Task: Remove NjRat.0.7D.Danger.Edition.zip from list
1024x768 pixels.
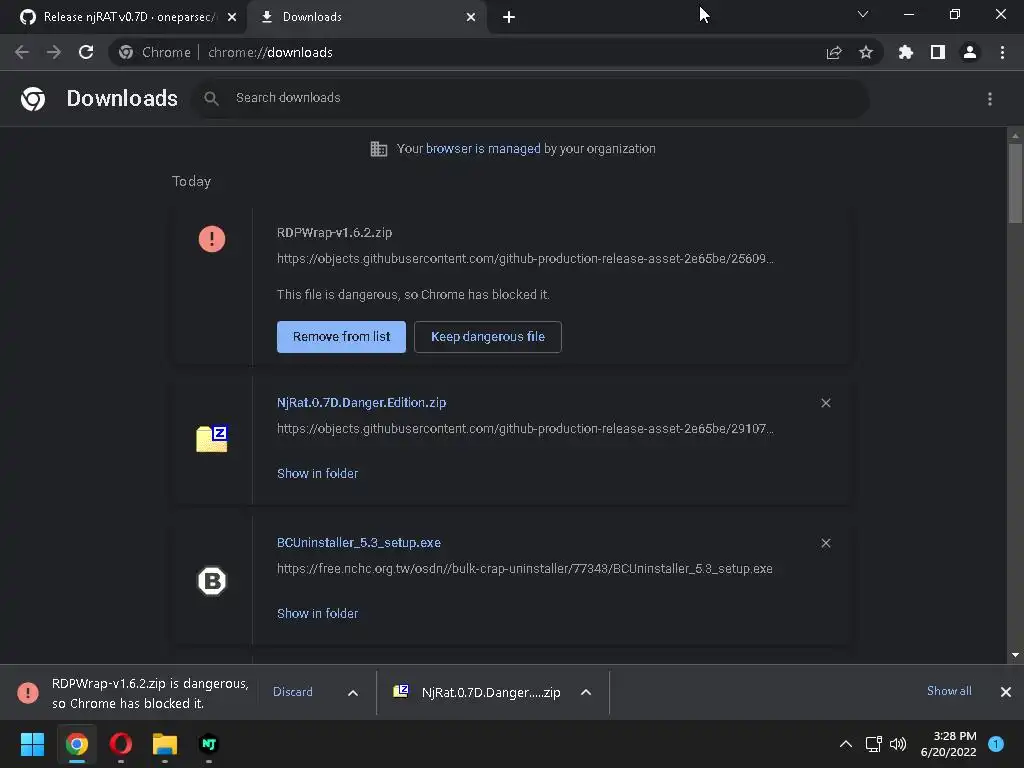Action: 826,403
